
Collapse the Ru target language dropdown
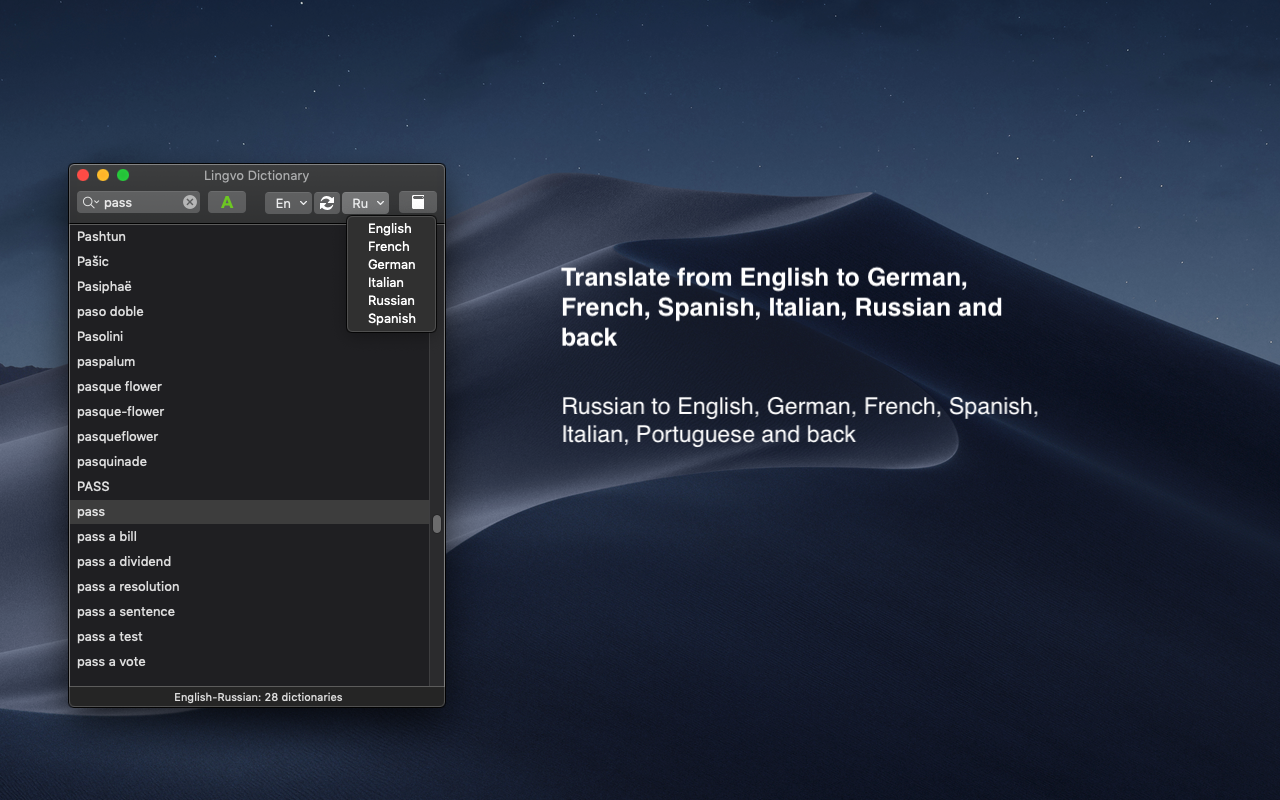tap(365, 203)
